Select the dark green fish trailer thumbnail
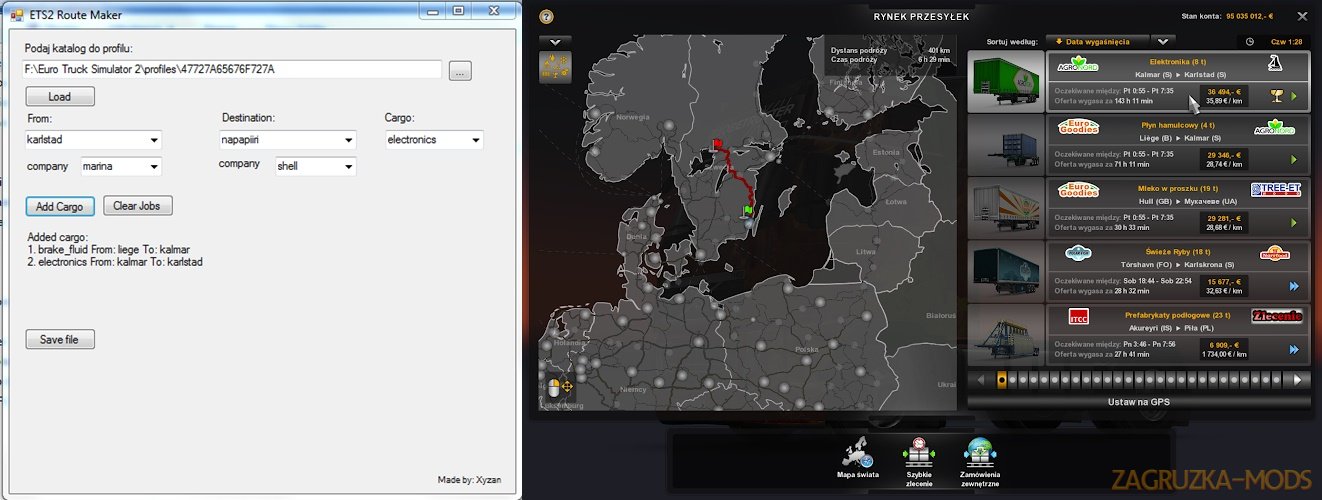This screenshot has width=1322, height=500. pyautogui.click(x=1005, y=271)
